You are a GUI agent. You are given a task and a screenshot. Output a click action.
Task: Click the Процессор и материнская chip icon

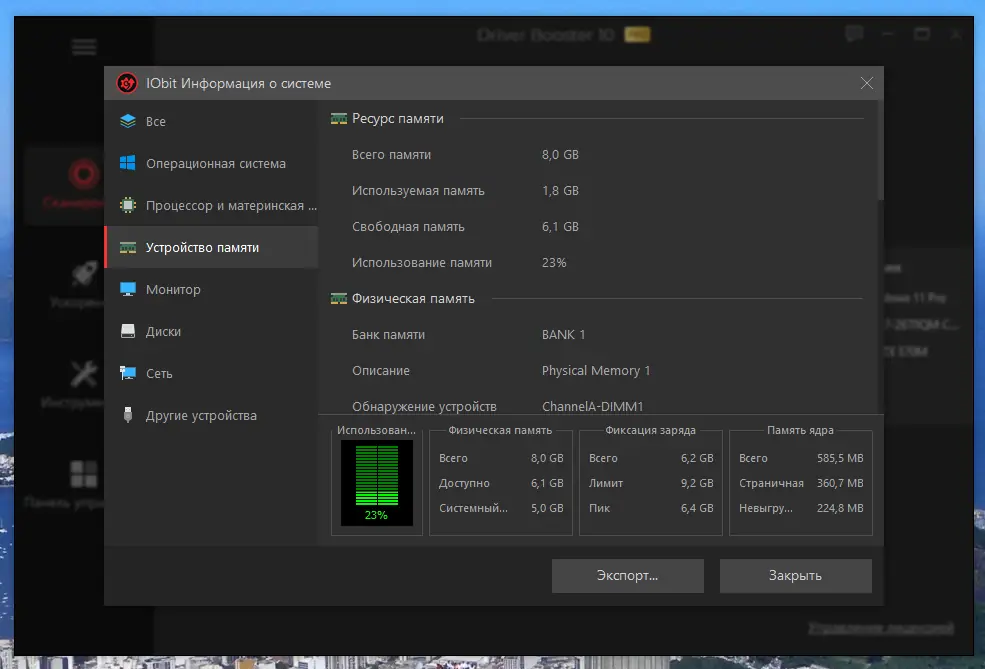[128, 205]
